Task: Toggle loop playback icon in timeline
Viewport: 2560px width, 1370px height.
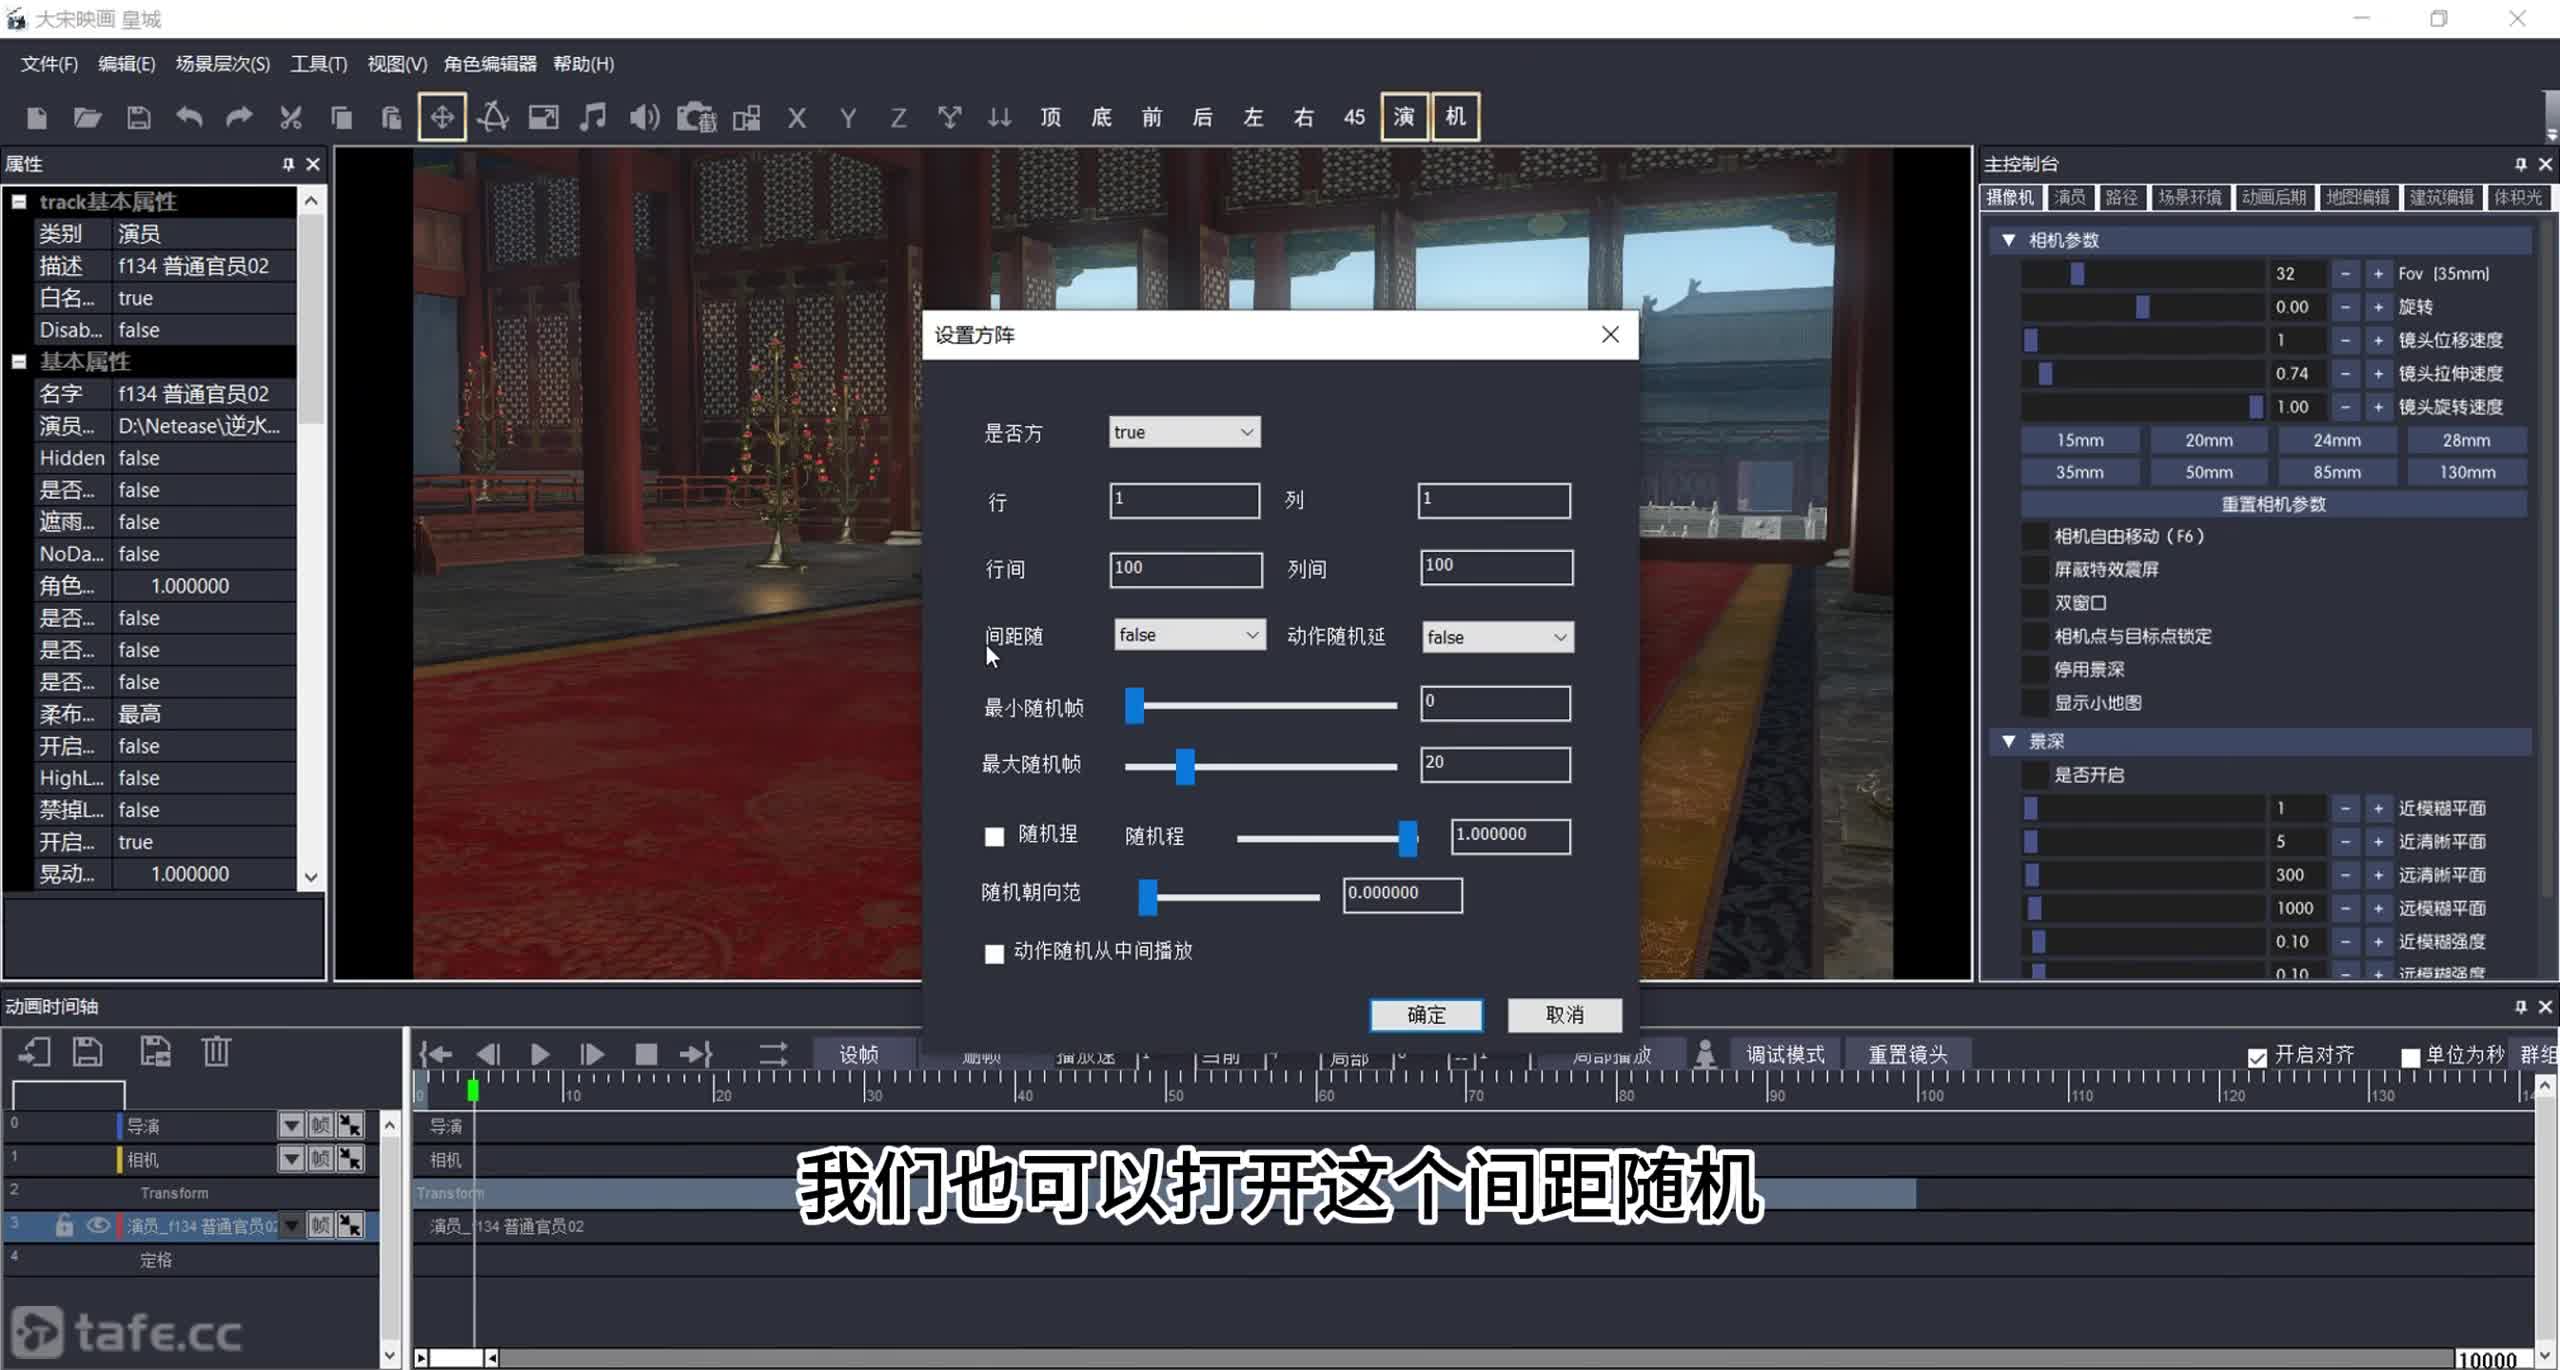Action: tap(773, 1054)
